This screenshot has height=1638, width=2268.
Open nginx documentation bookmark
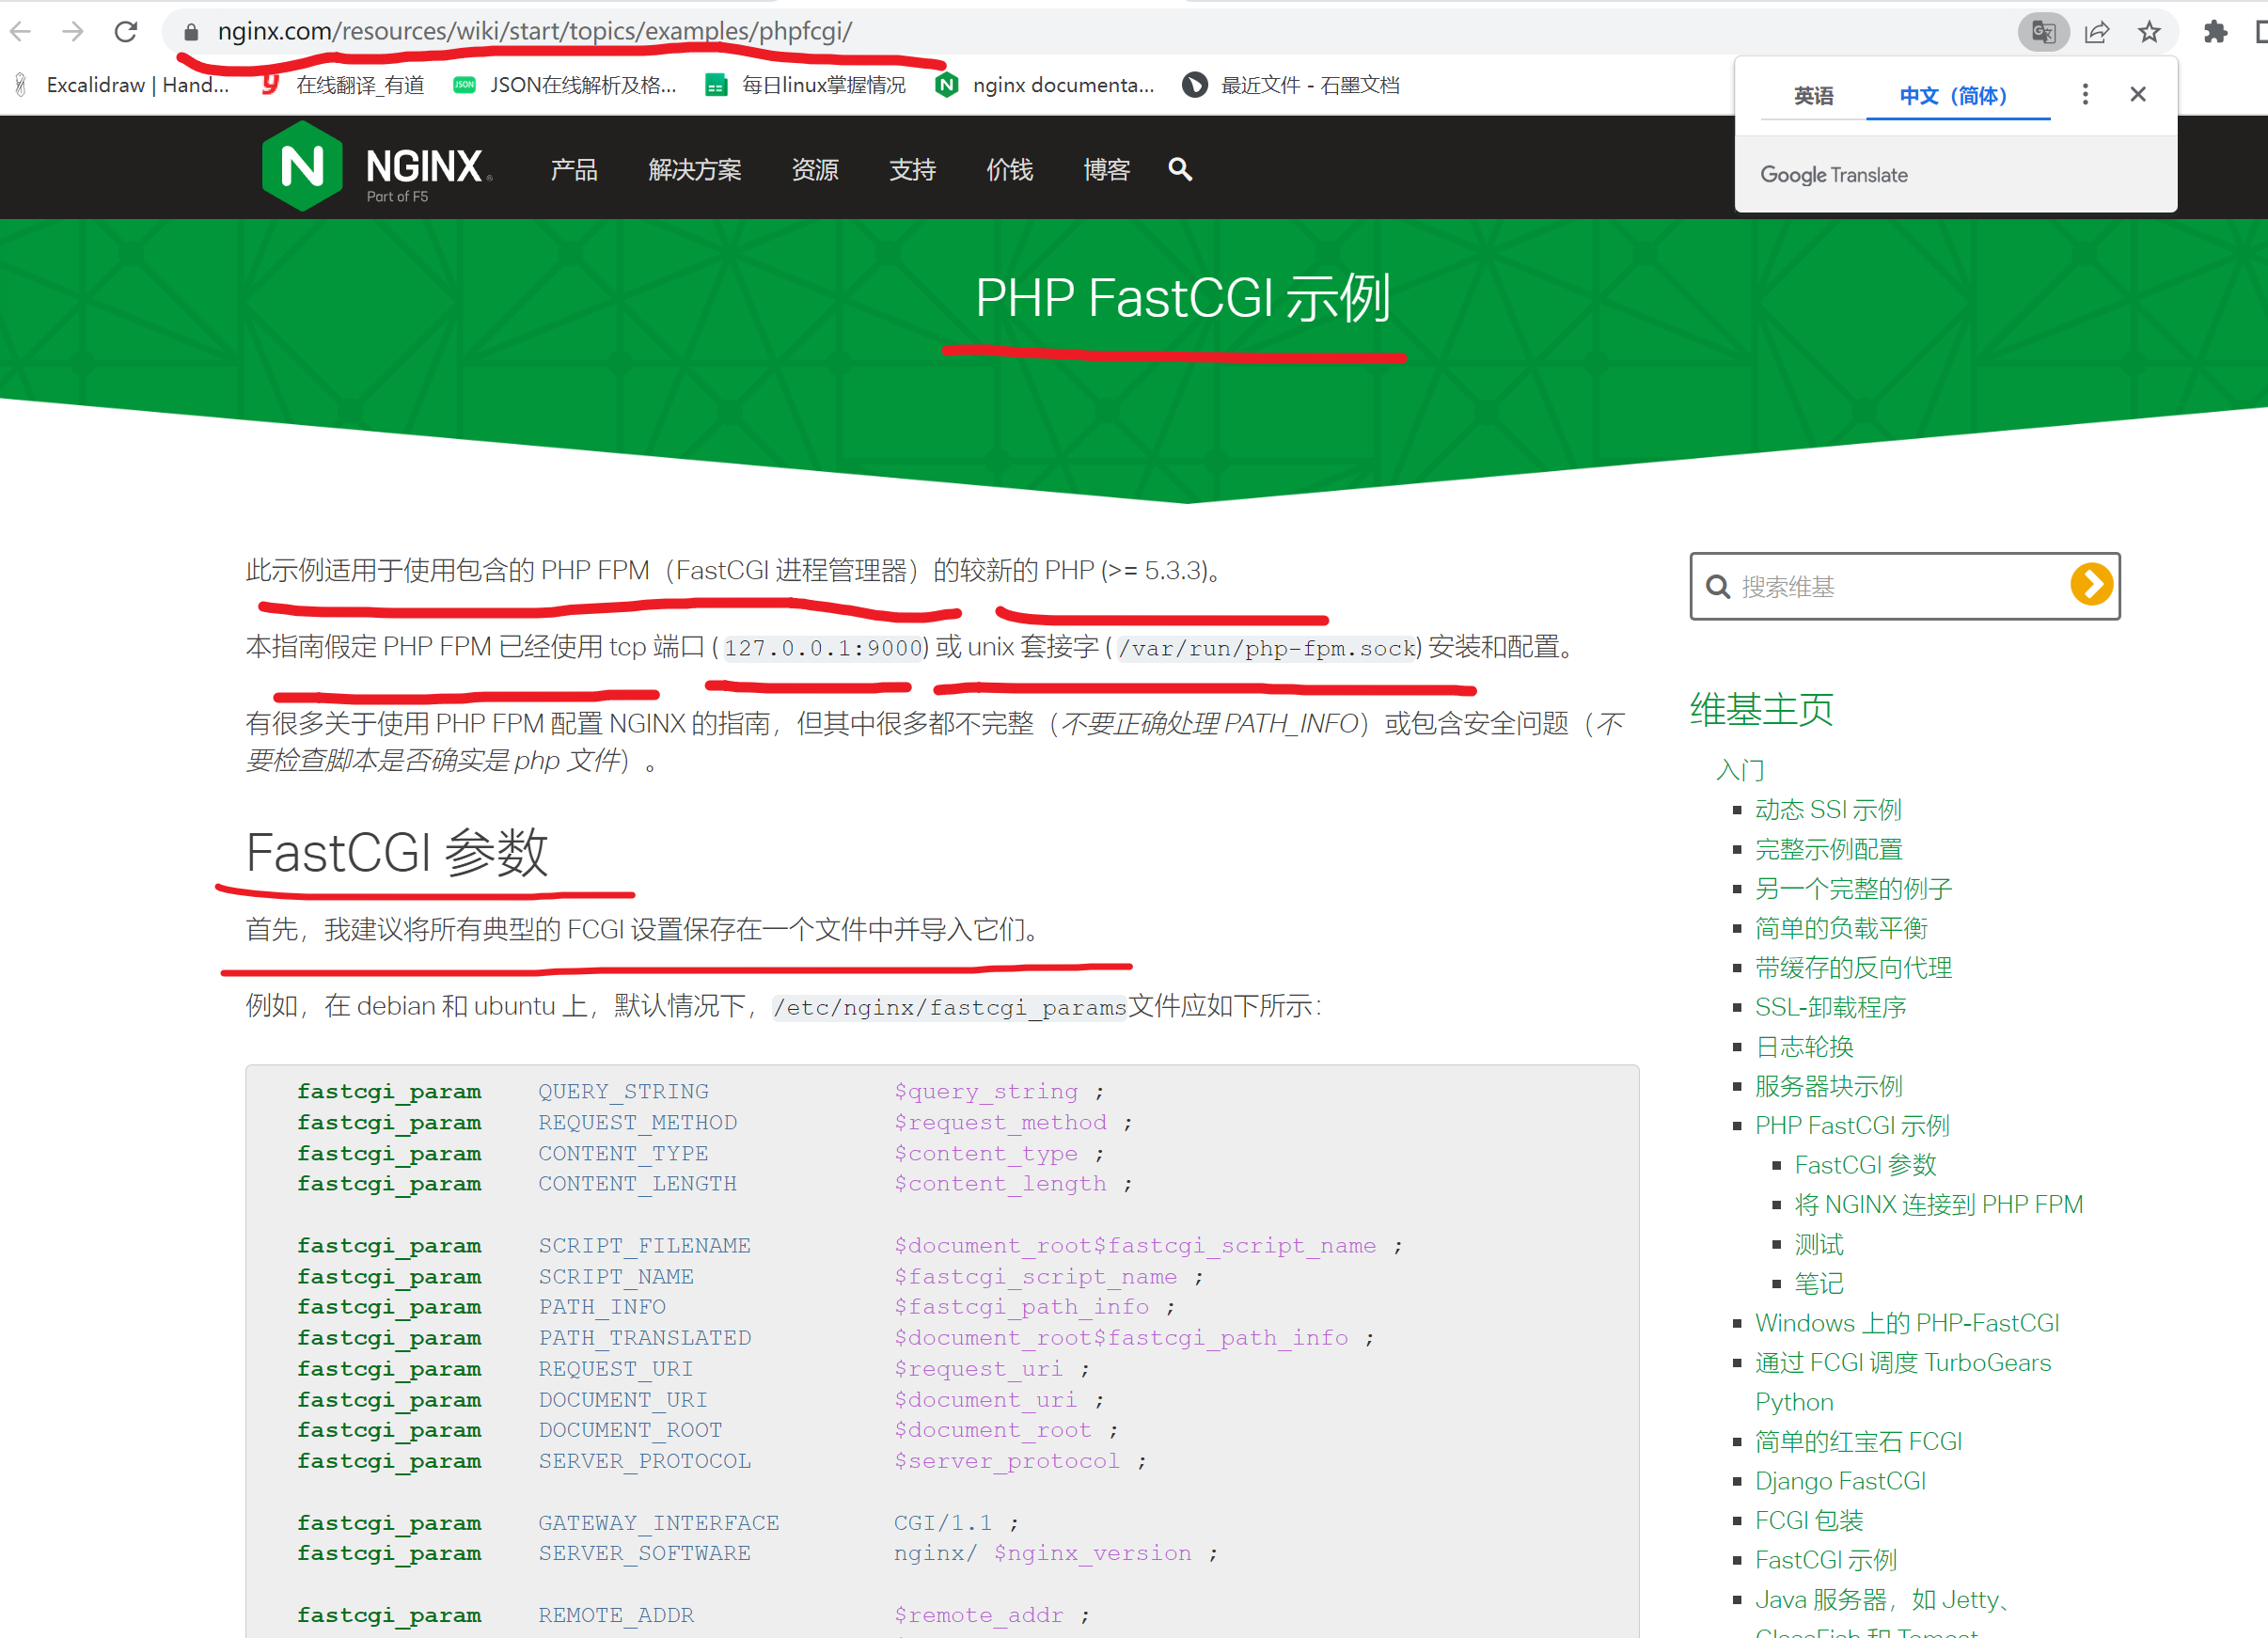1046,85
